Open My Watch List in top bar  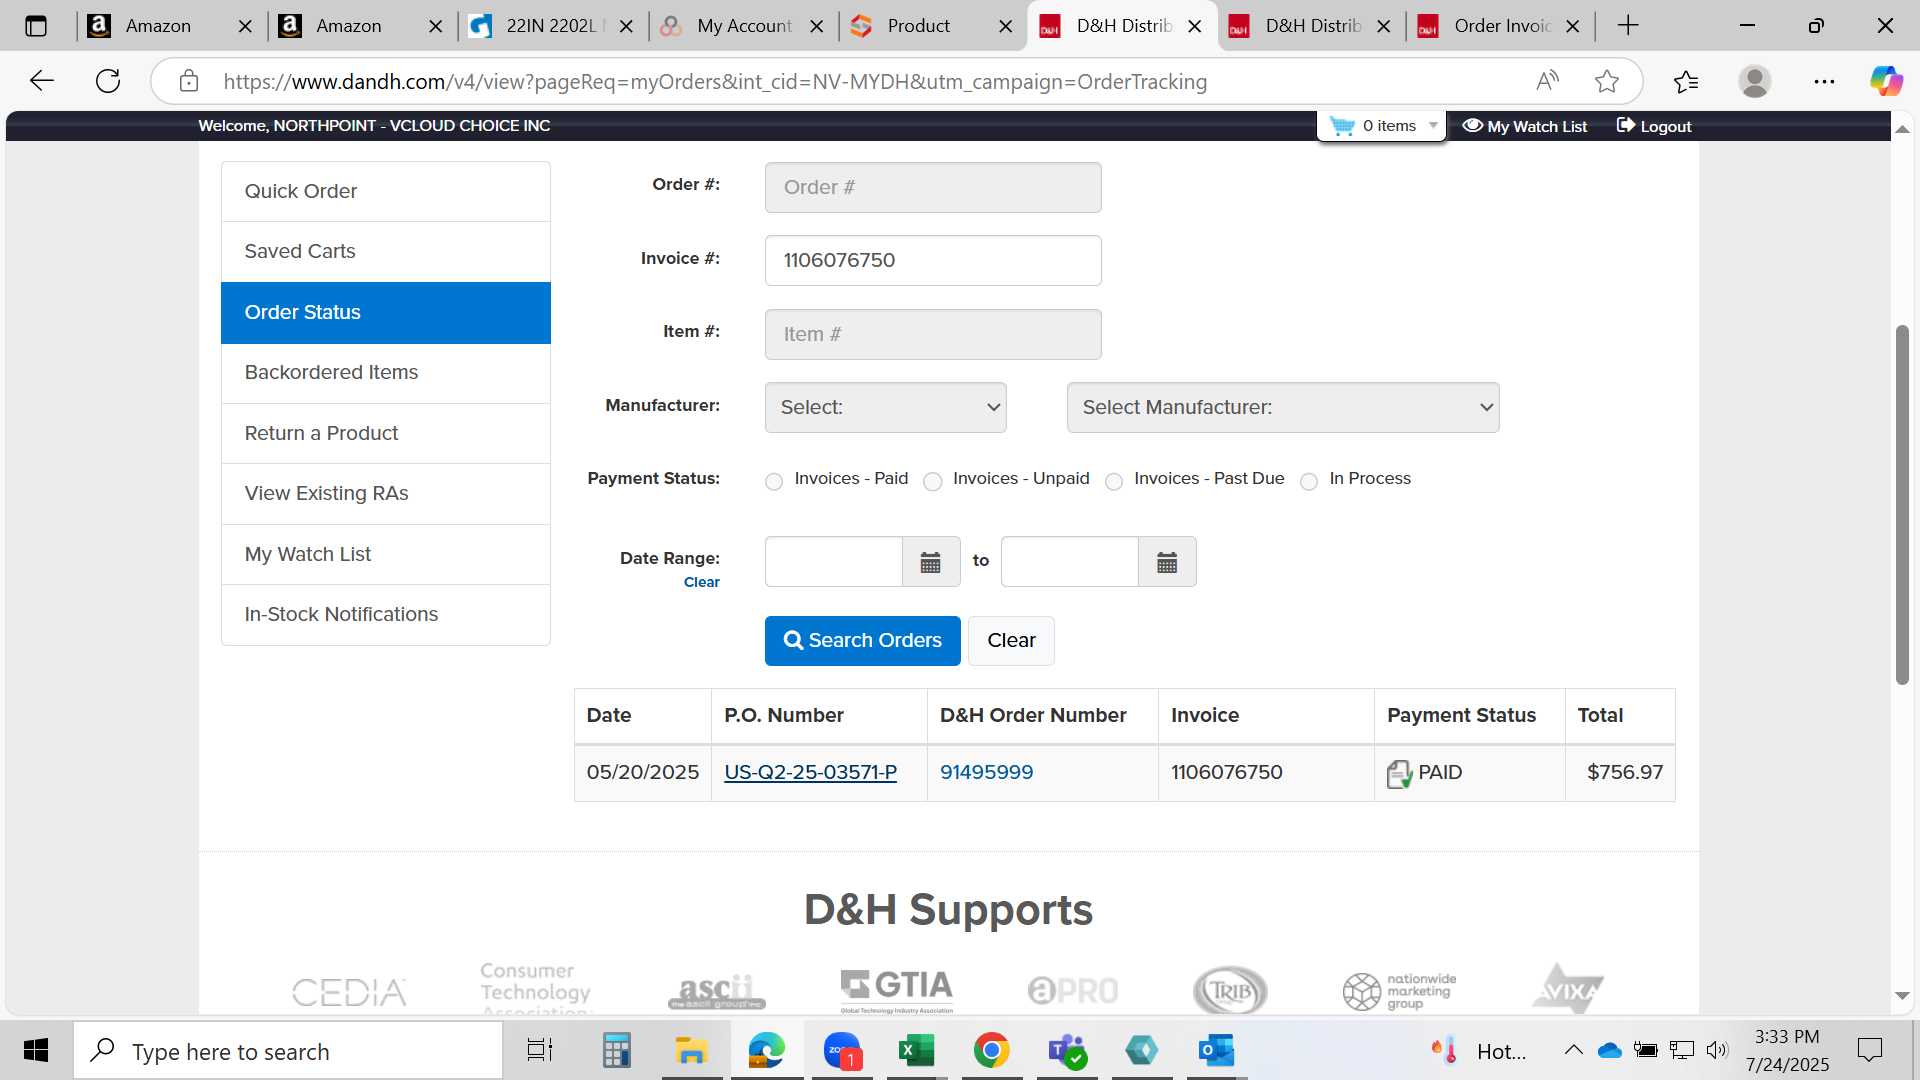click(1525, 126)
